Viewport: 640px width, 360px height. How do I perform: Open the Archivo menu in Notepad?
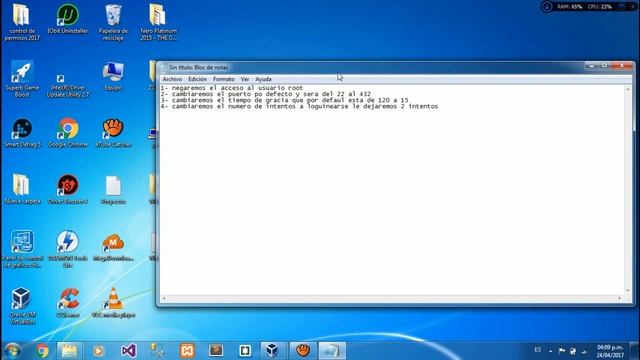tap(172, 79)
